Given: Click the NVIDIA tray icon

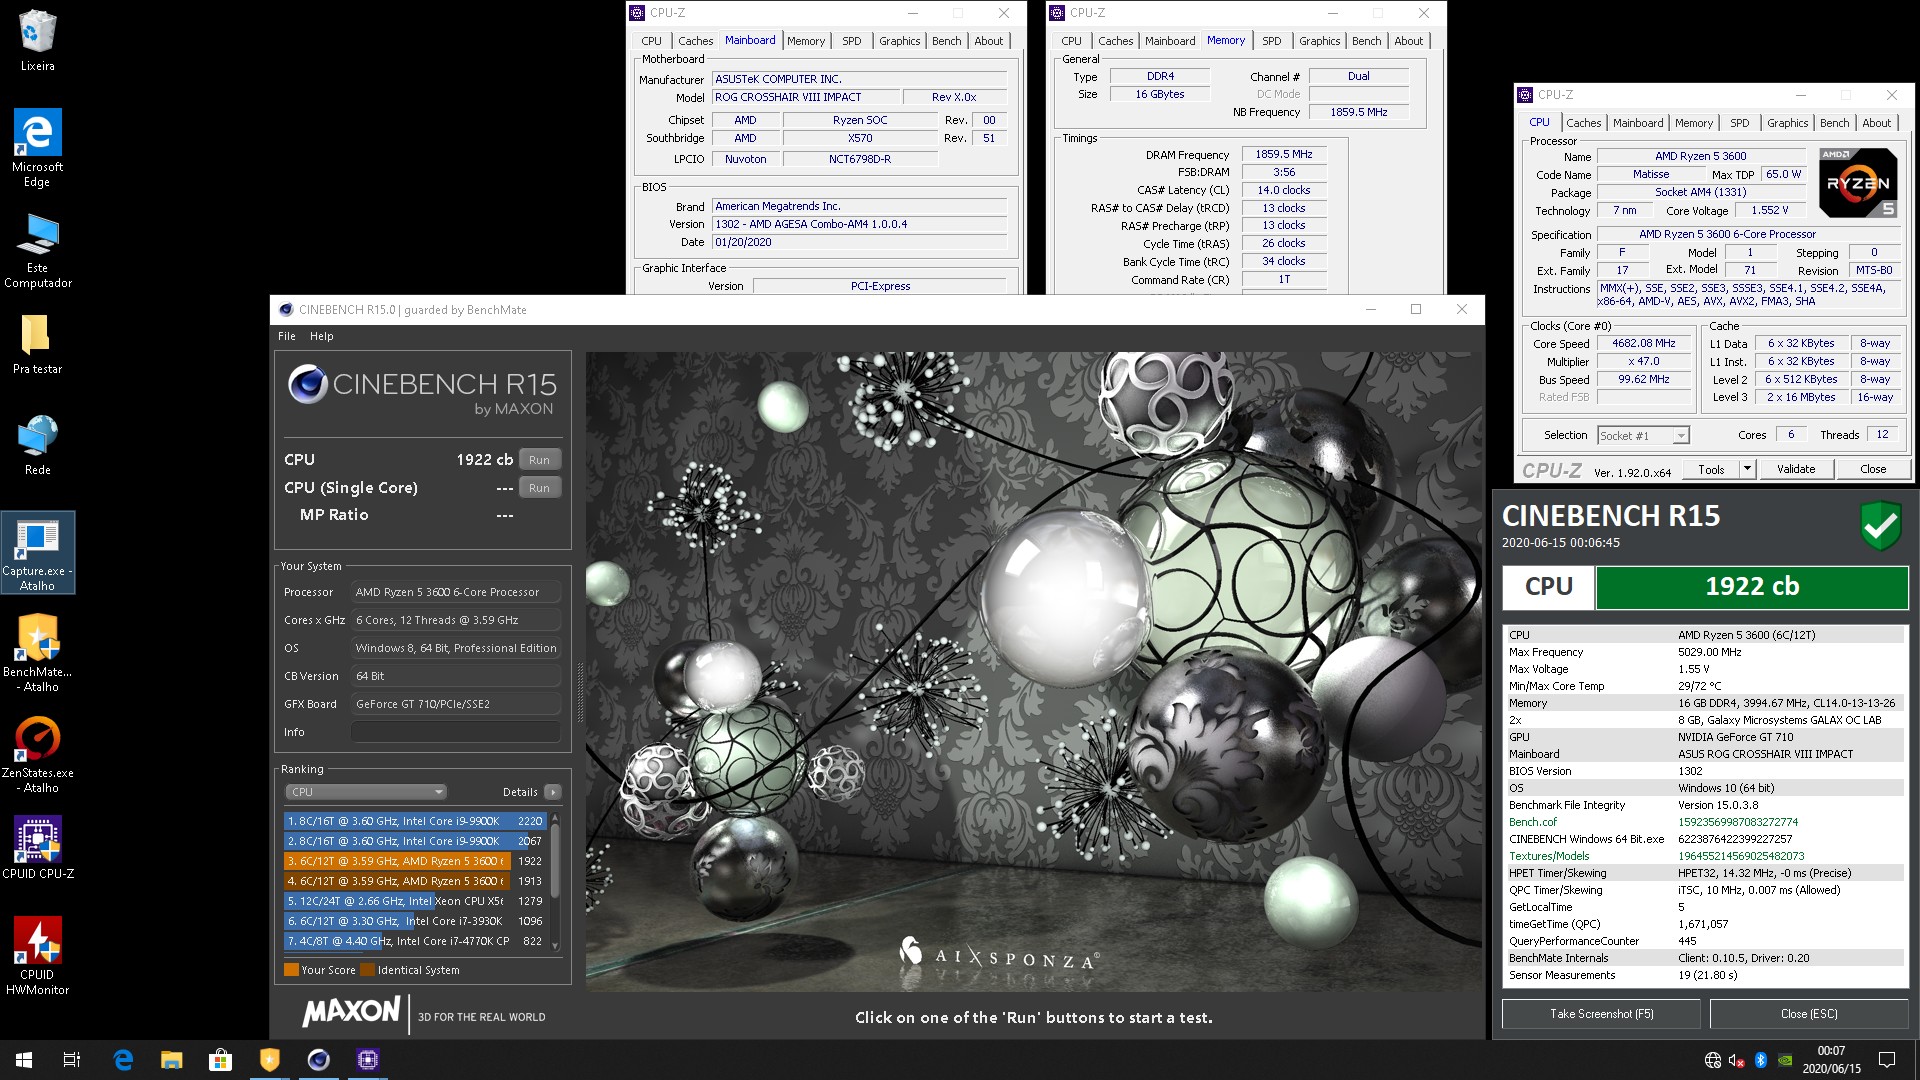Looking at the screenshot, I should [1785, 1060].
